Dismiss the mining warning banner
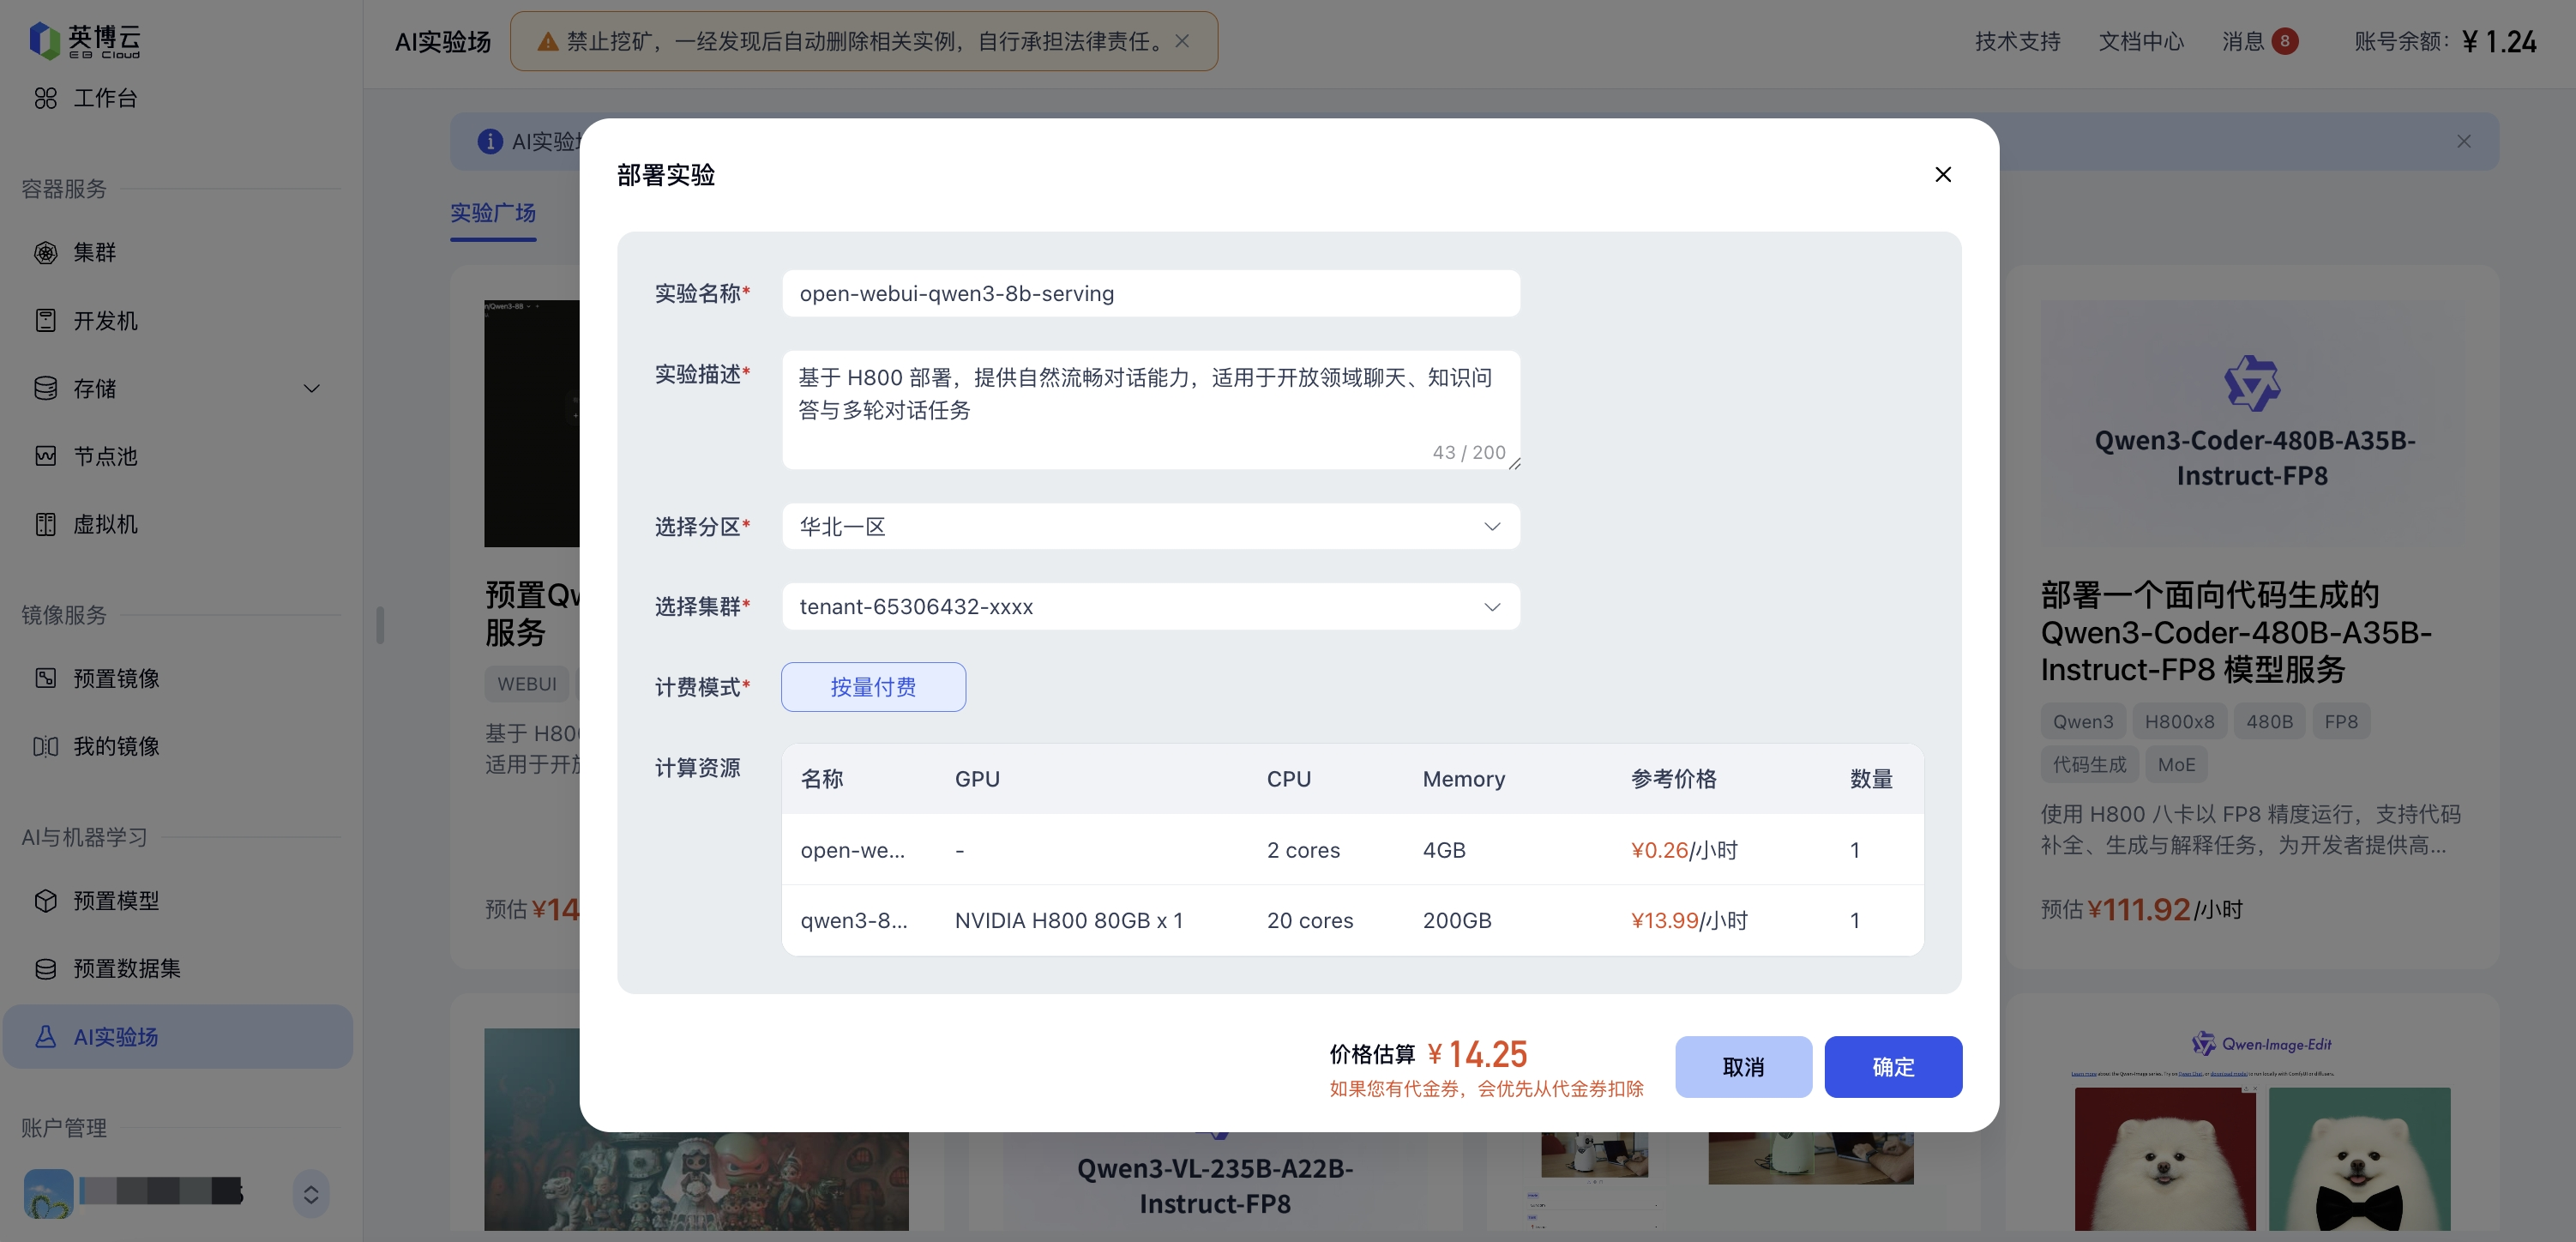This screenshot has height=1242, width=2576. pos(1182,41)
